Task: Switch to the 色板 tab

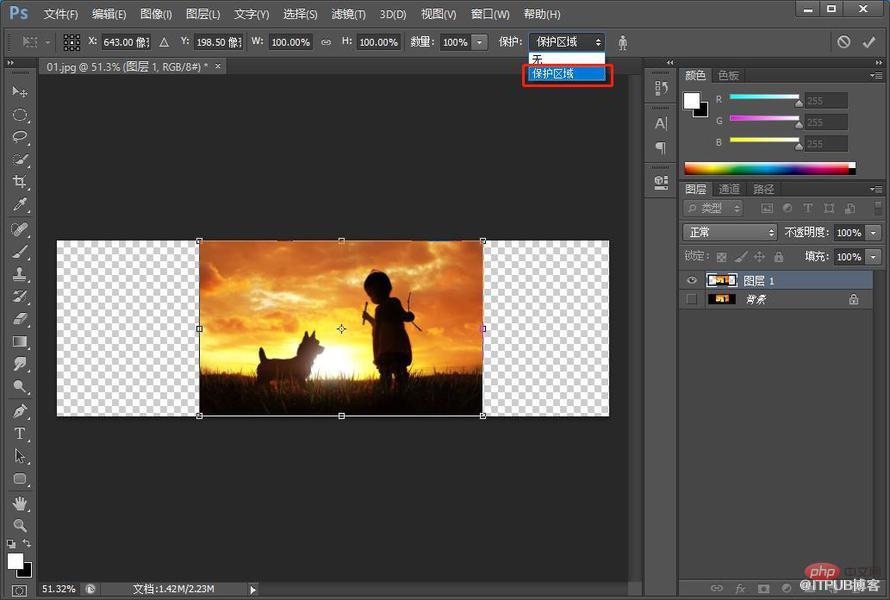Action: [x=728, y=75]
